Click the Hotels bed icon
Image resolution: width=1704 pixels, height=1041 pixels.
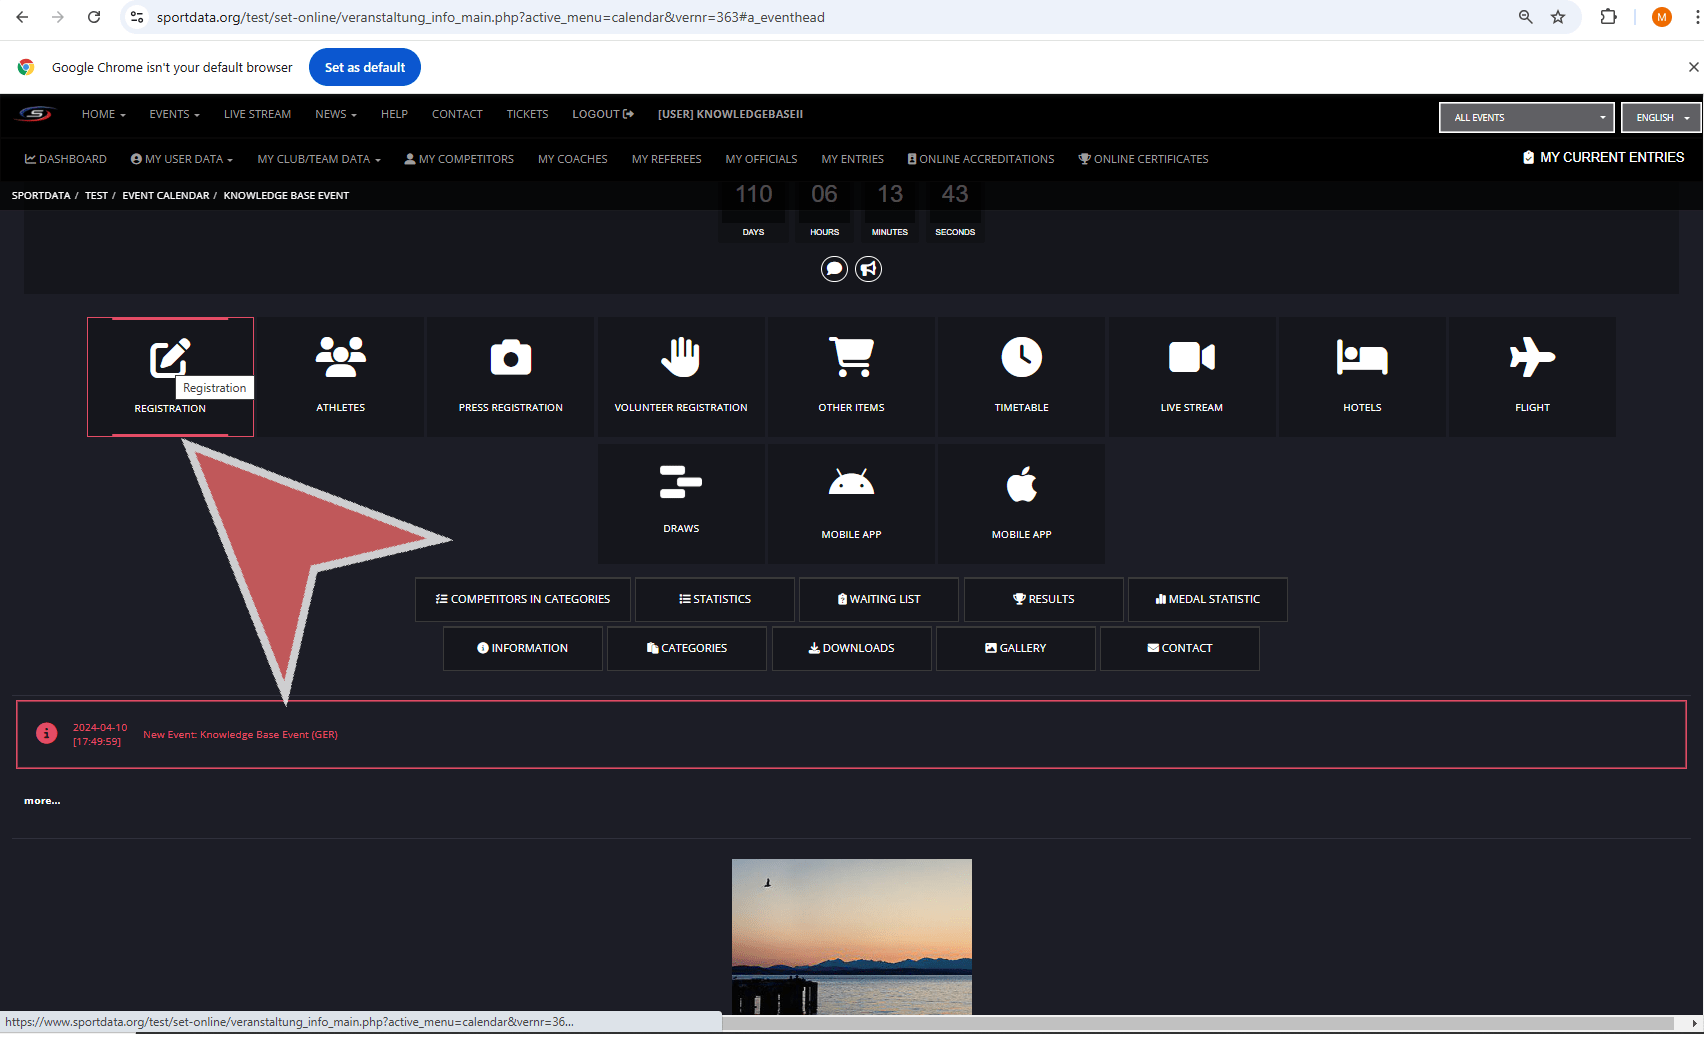point(1361,357)
